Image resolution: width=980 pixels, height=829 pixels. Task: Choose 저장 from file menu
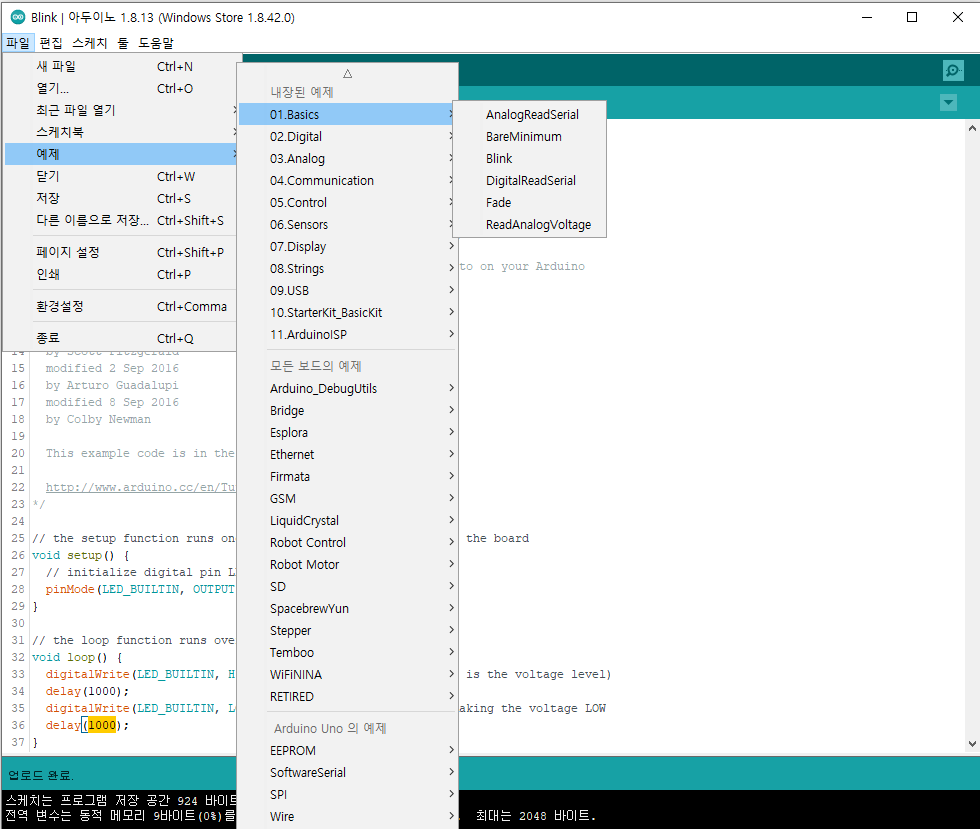pos(121,198)
